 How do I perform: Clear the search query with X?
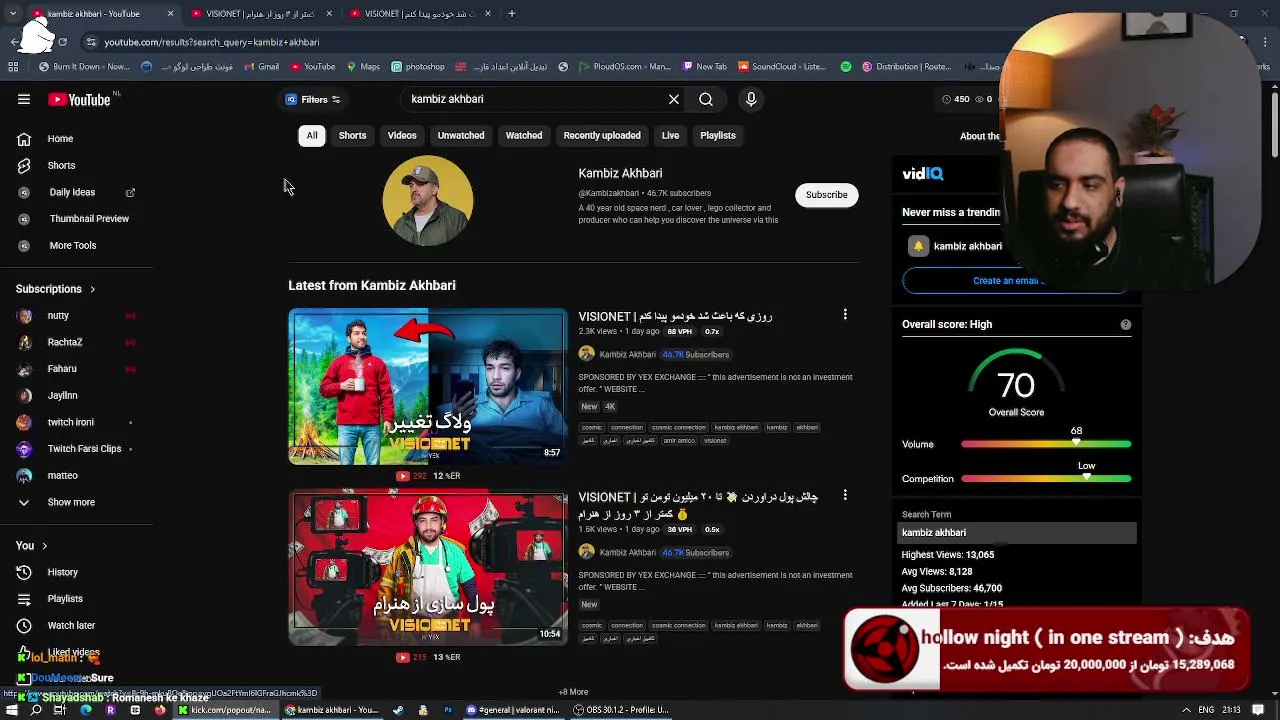click(674, 99)
